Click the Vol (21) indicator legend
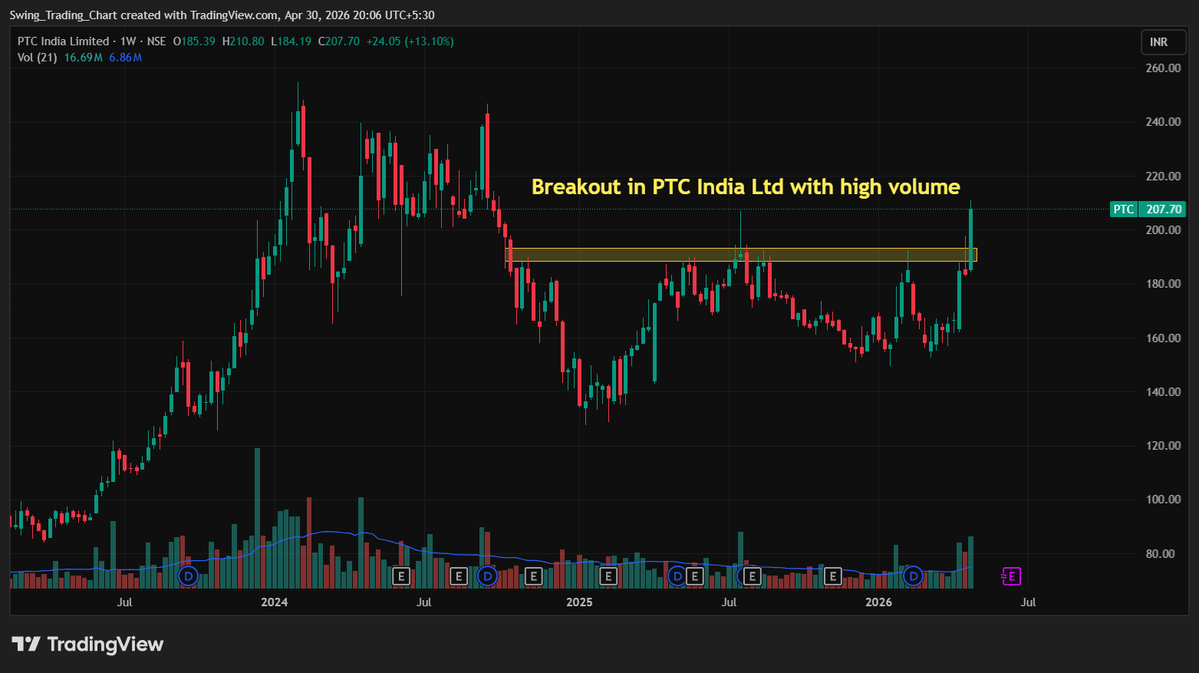This screenshot has height=673, width=1199. [37, 57]
